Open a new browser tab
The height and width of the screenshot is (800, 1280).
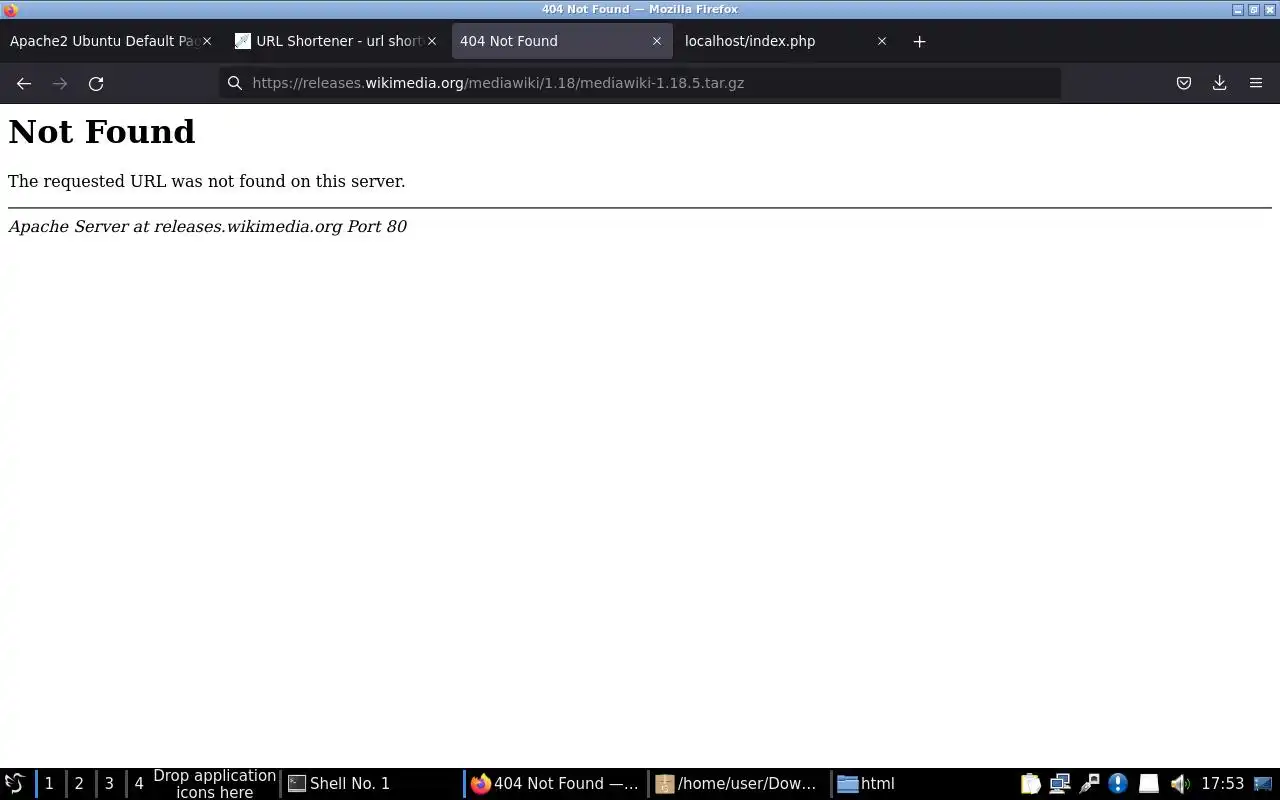[920, 41]
